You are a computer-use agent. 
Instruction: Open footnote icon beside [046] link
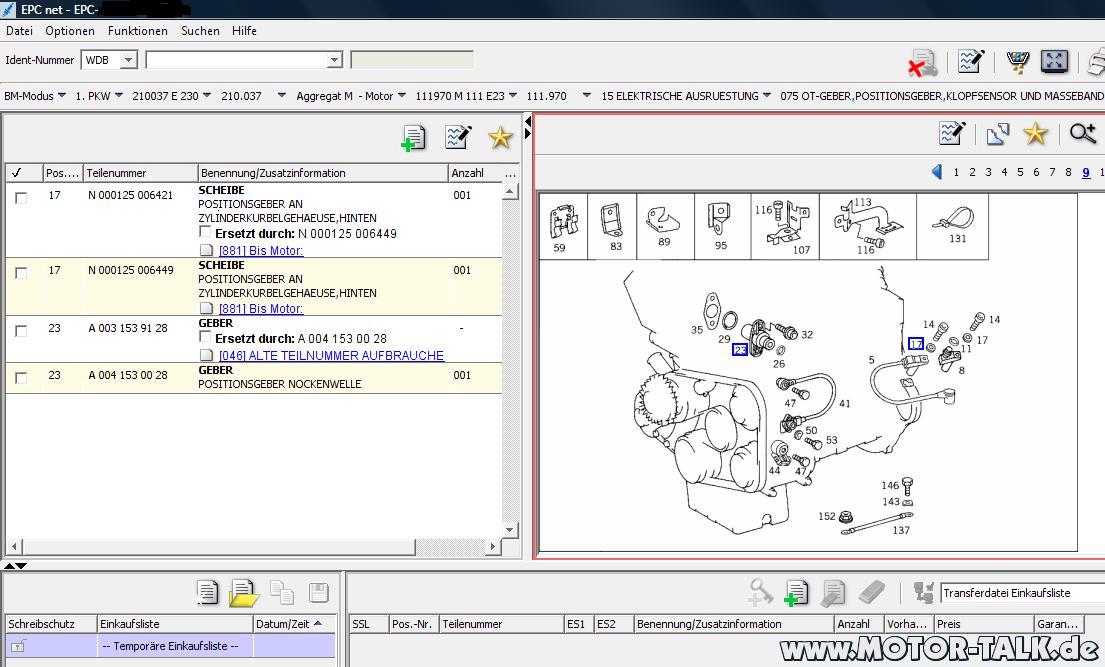(206, 355)
